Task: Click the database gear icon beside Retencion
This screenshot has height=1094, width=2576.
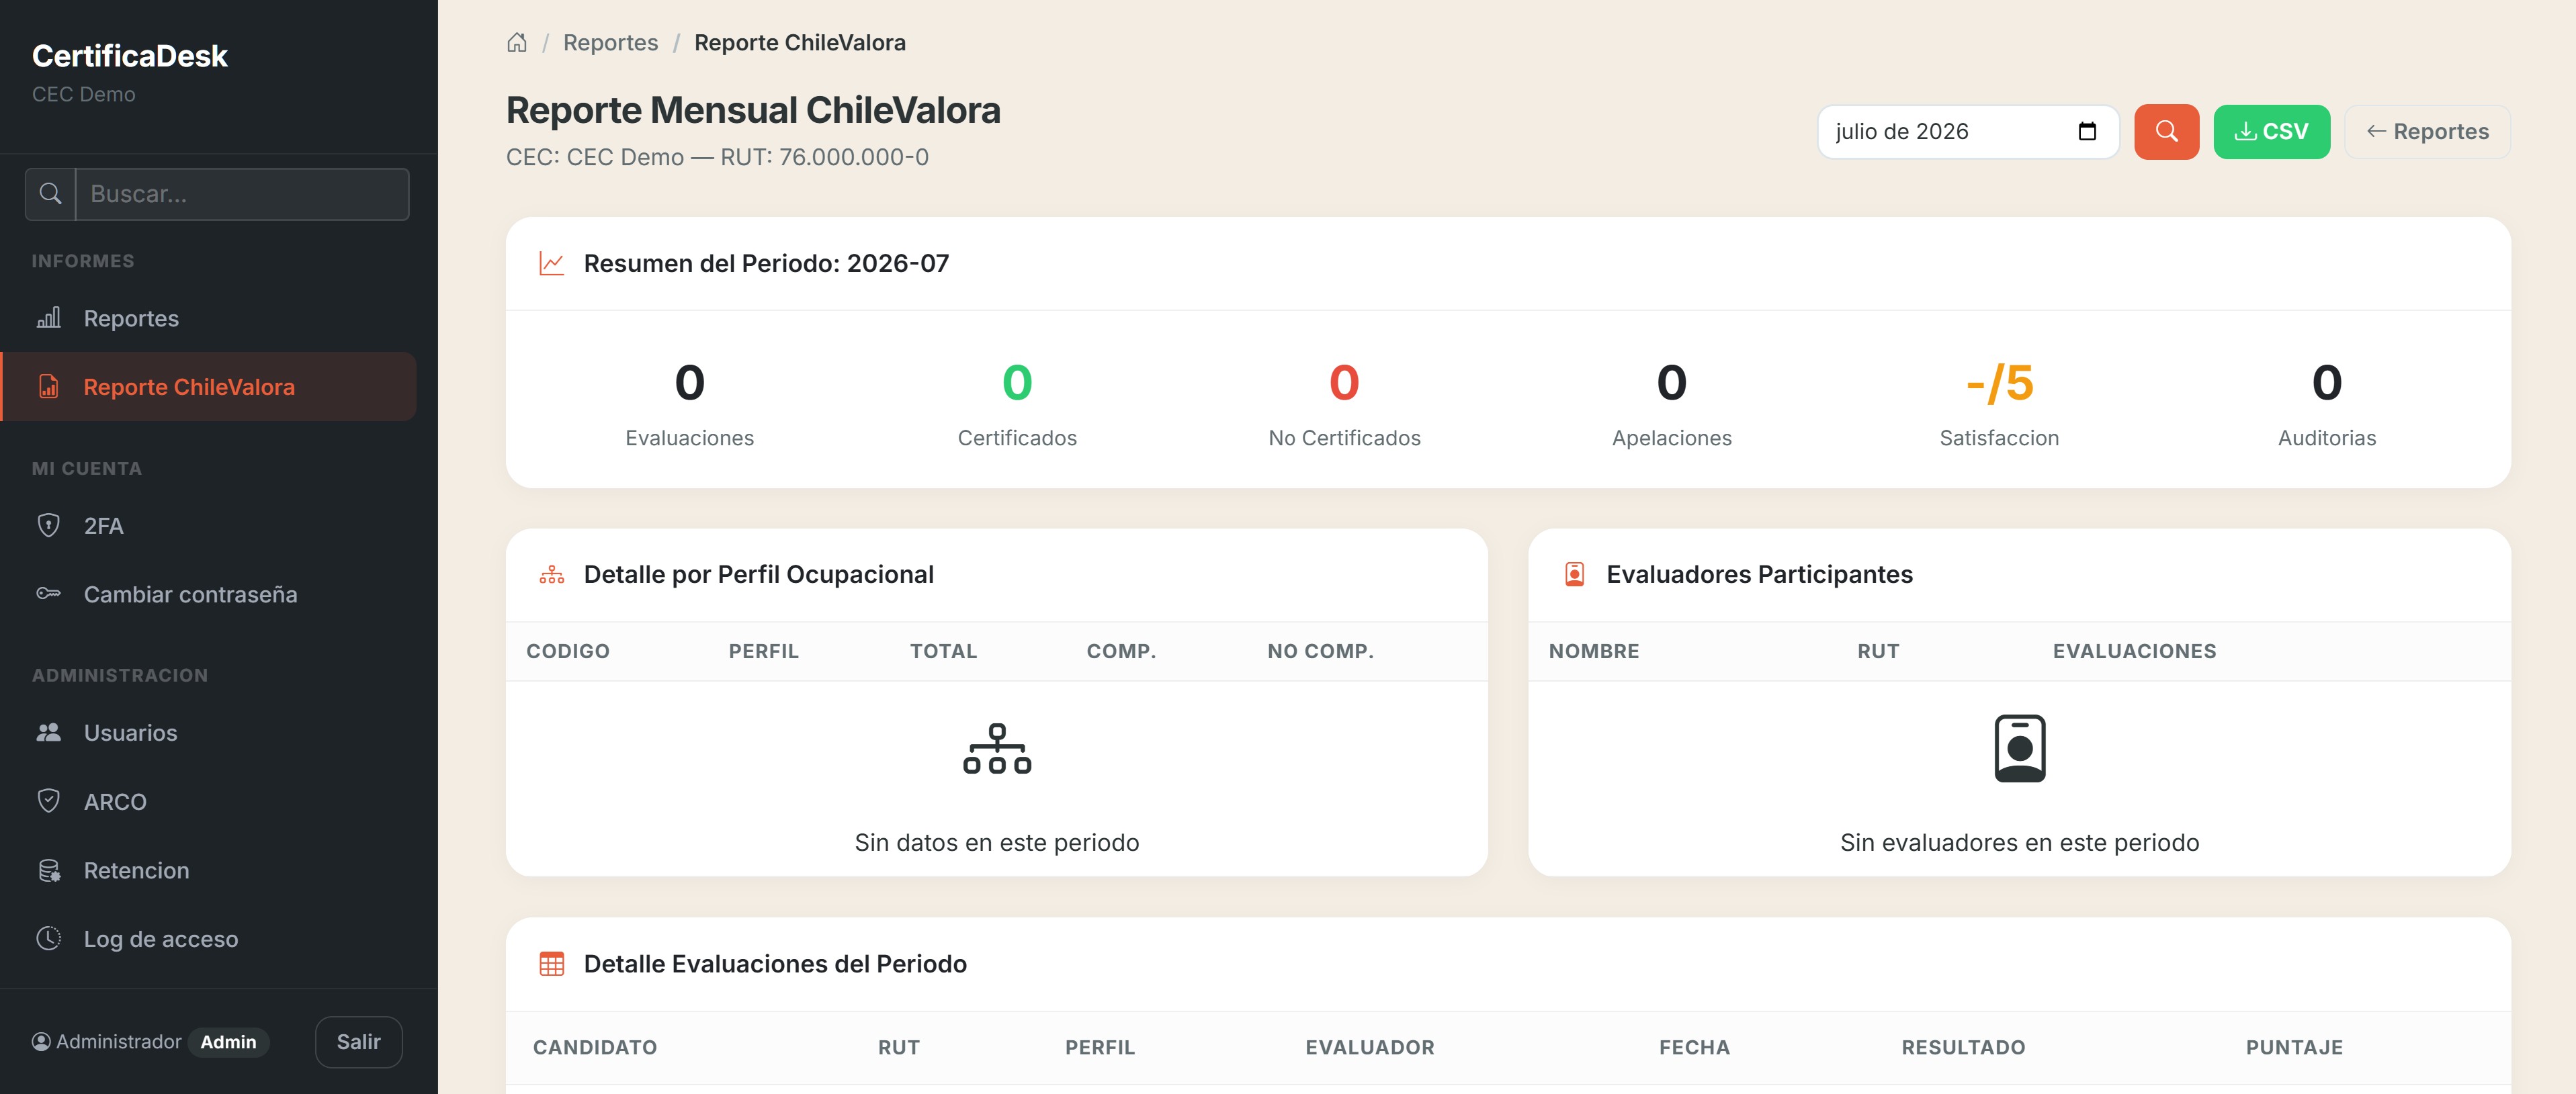Action: (48, 870)
